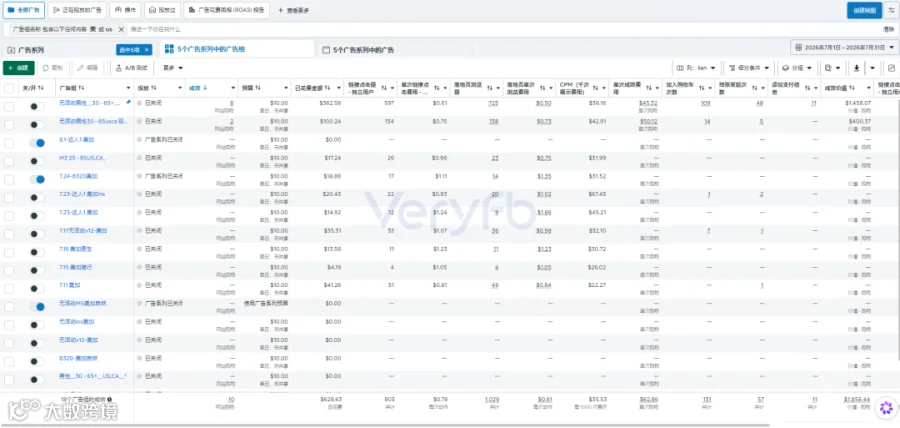The height and width of the screenshot is (428, 900).
Task: Open the 广告花费回报 (ROAS) 报告 tab
Action: click(227, 10)
